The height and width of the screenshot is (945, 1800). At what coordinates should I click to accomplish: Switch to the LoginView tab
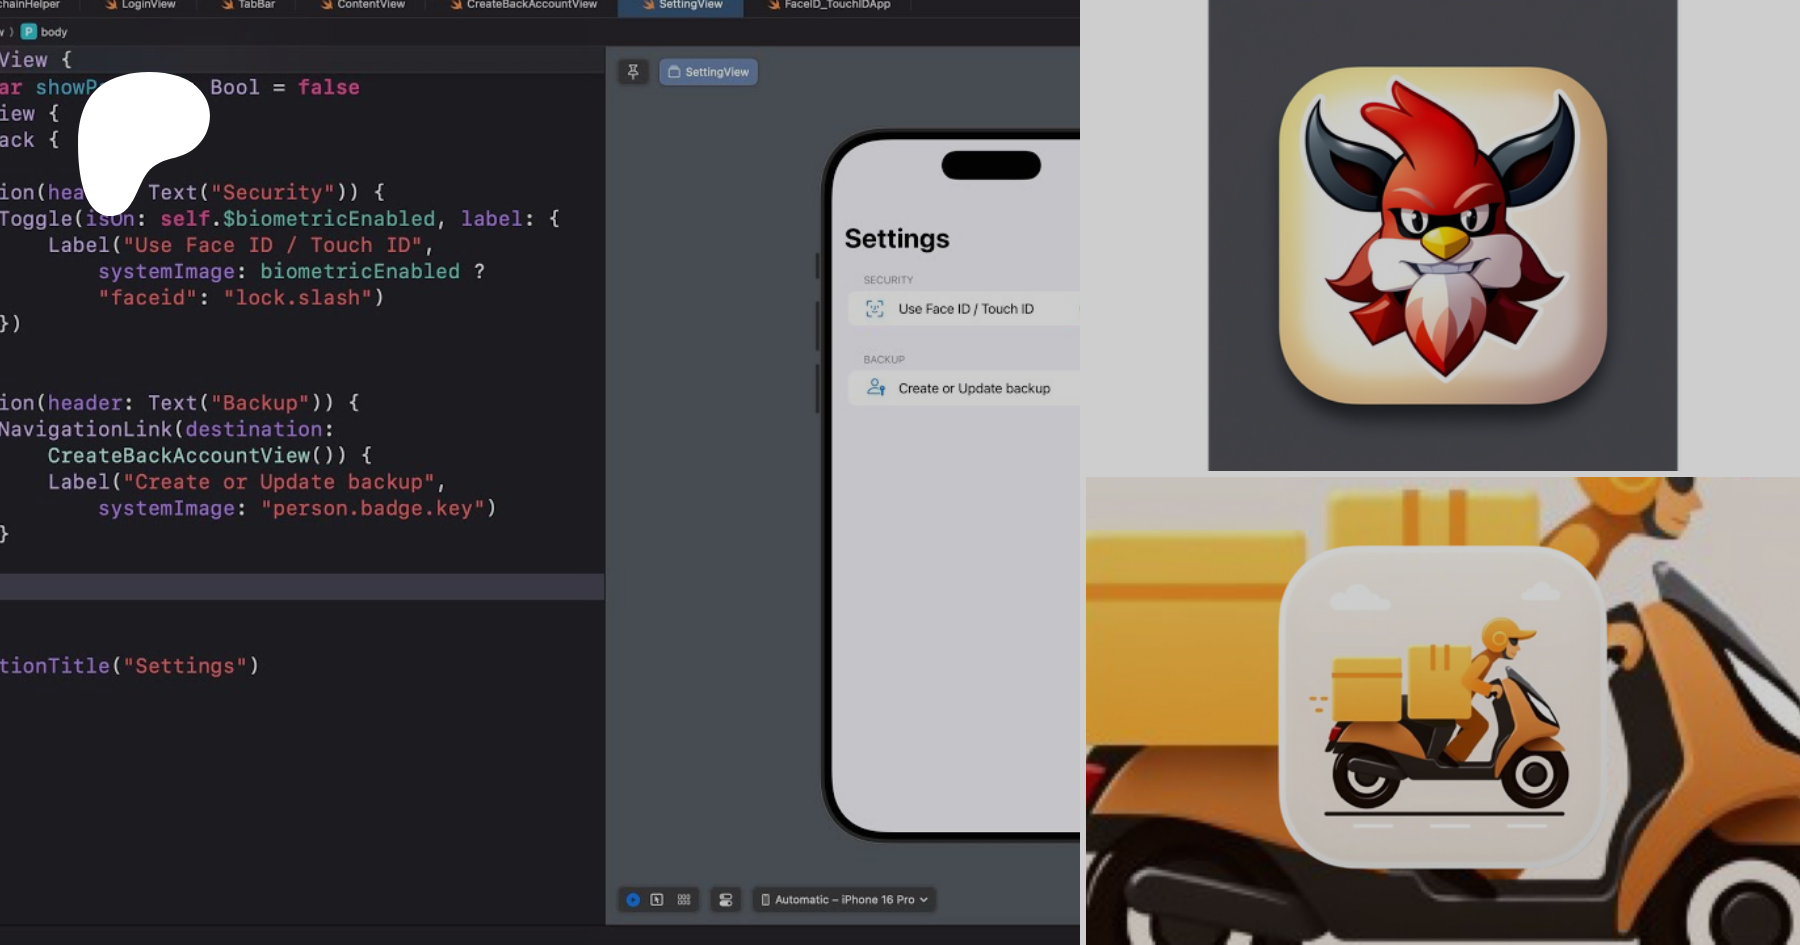pos(147,5)
